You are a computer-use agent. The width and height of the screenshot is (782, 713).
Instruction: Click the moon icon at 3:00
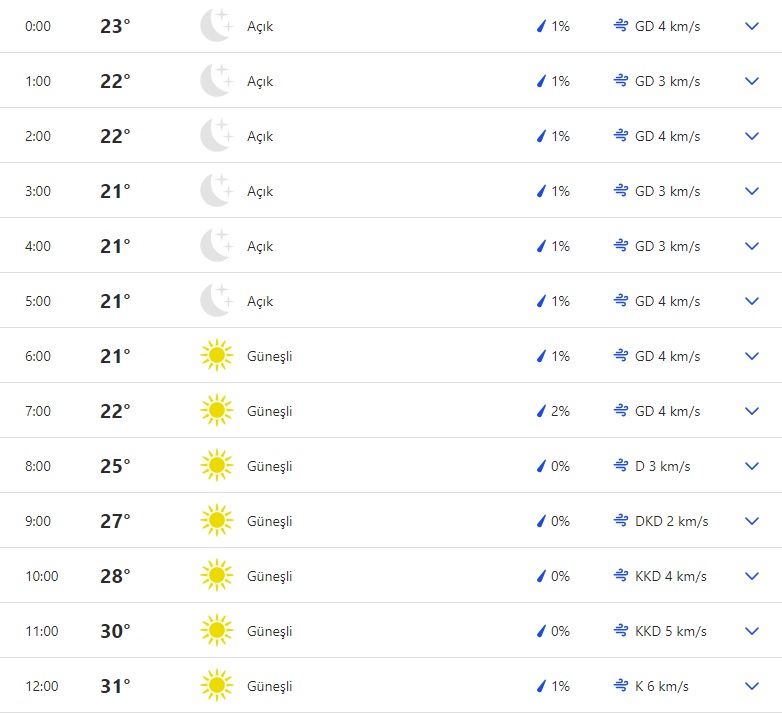pos(216,191)
